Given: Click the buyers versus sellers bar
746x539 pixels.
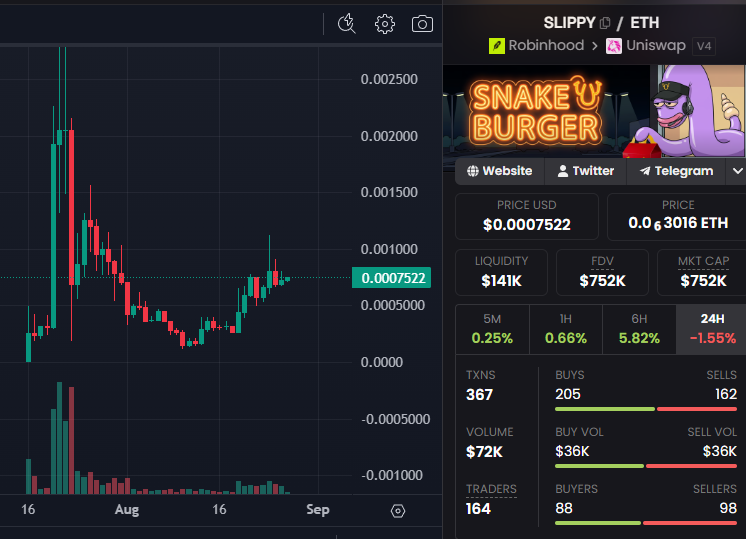Looking at the screenshot, I should click(x=646, y=523).
